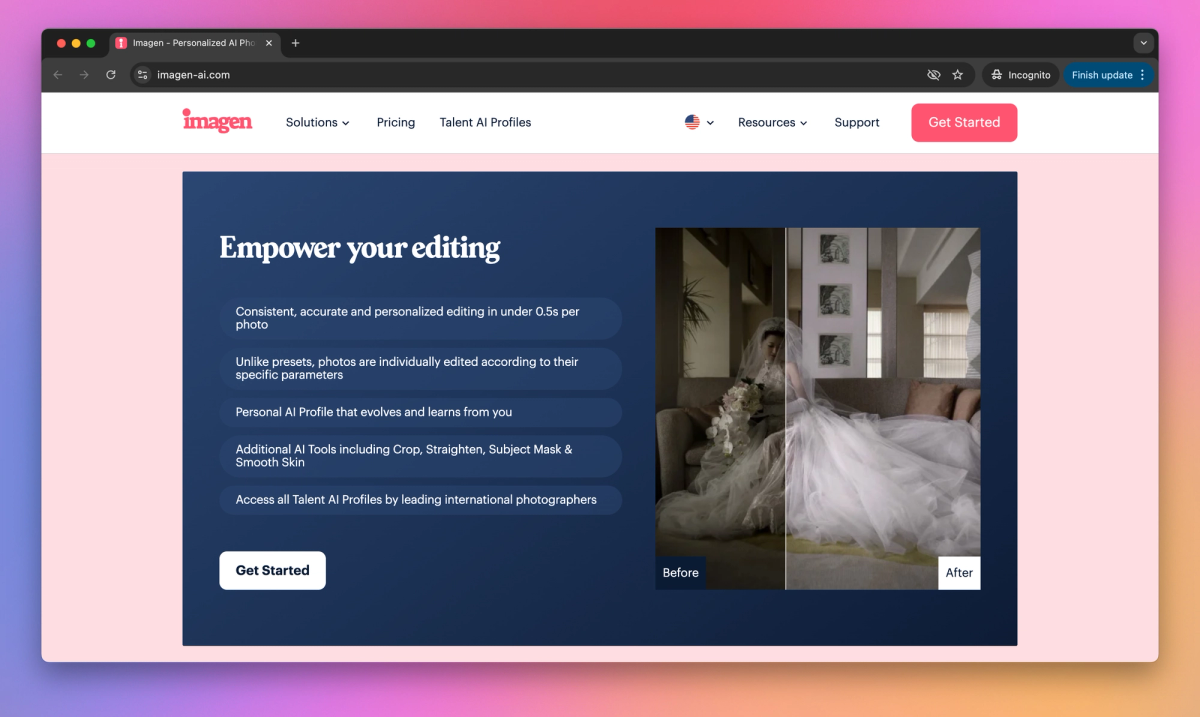Click the Incognito indicator
The width and height of the screenshot is (1200, 717).
click(x=1021, y=75)
